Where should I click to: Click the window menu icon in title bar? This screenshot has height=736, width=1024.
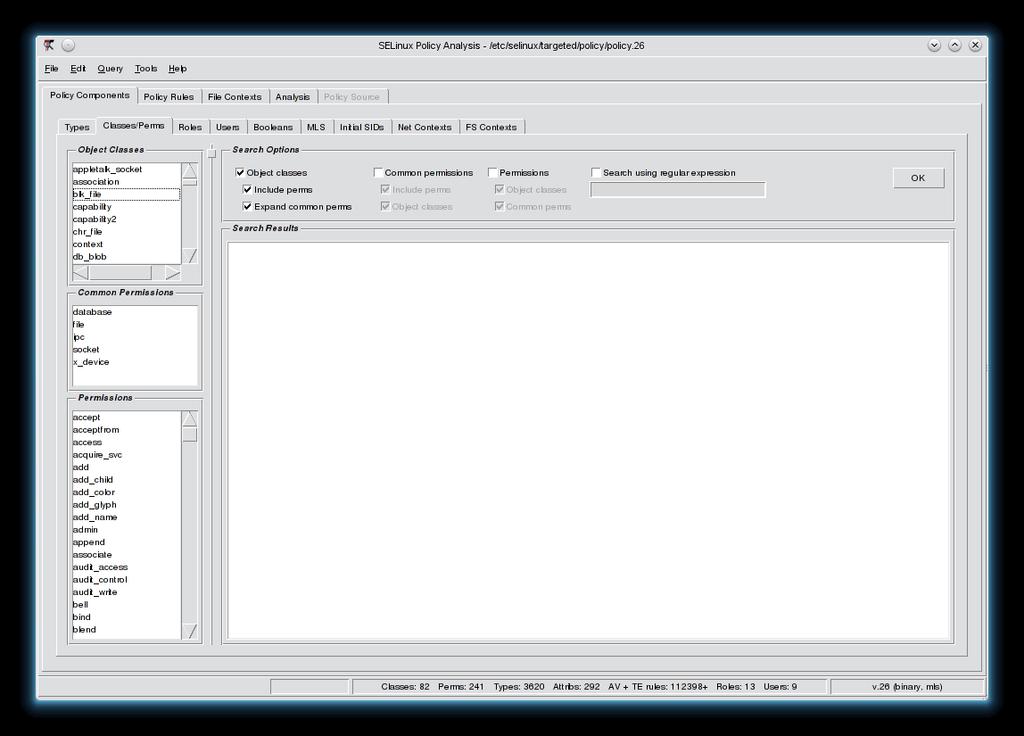tap(49, 45)
